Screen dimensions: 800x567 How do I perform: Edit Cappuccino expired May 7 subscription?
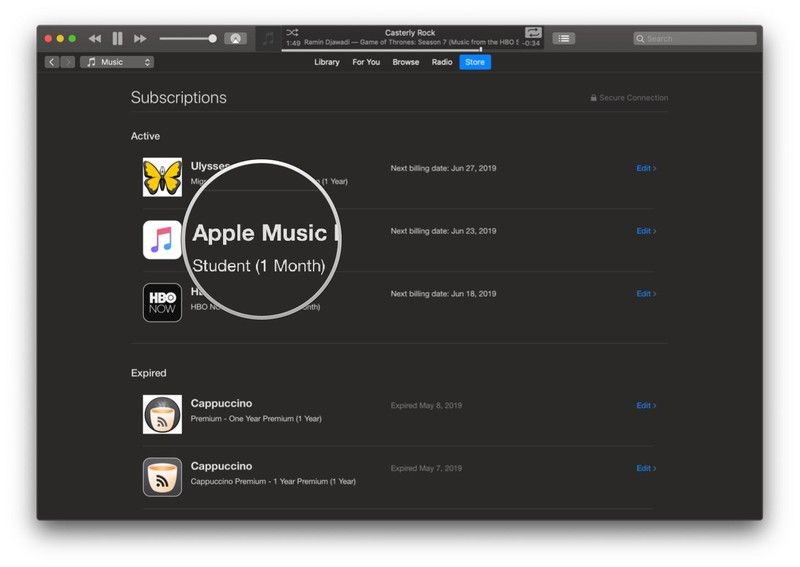(x=646, y=469)
